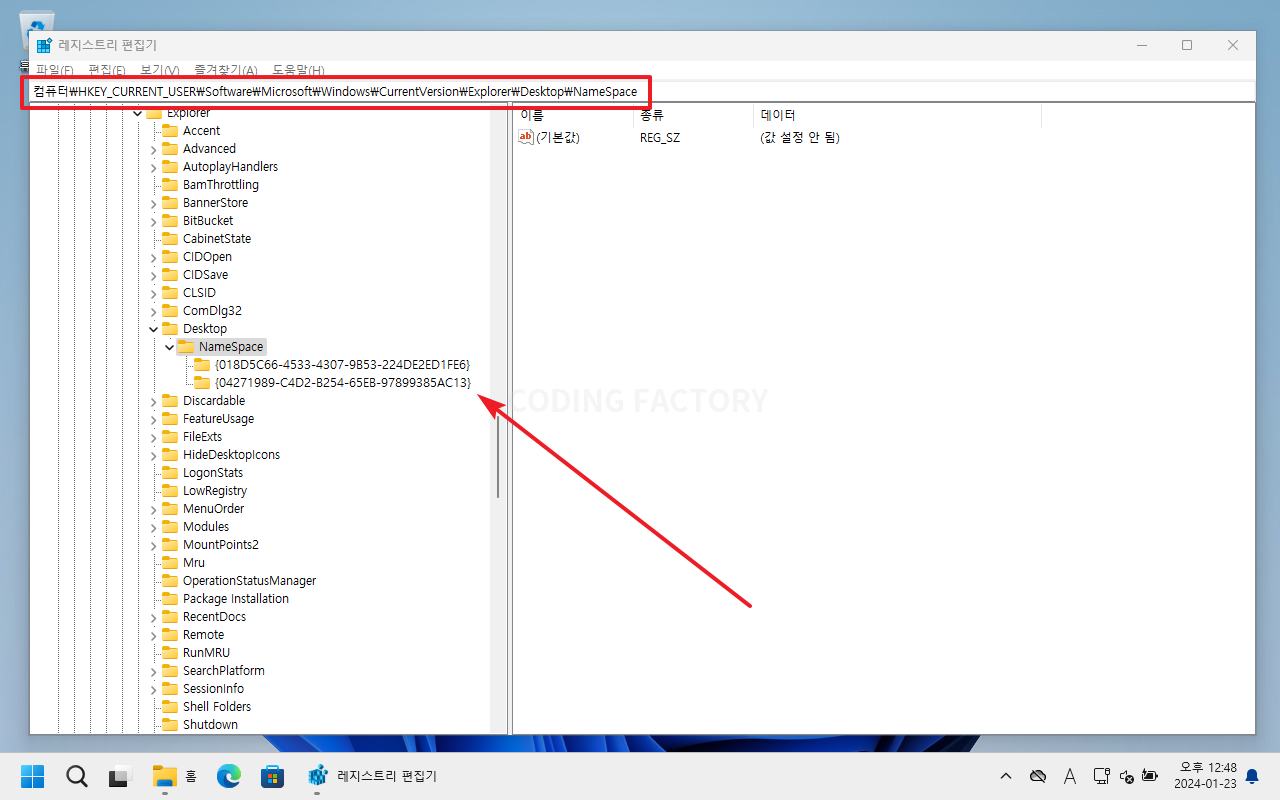Viewport: 1280px width, 800px height.
Task: Click the FeatureUsage folder icon
Action: (169, 419)
